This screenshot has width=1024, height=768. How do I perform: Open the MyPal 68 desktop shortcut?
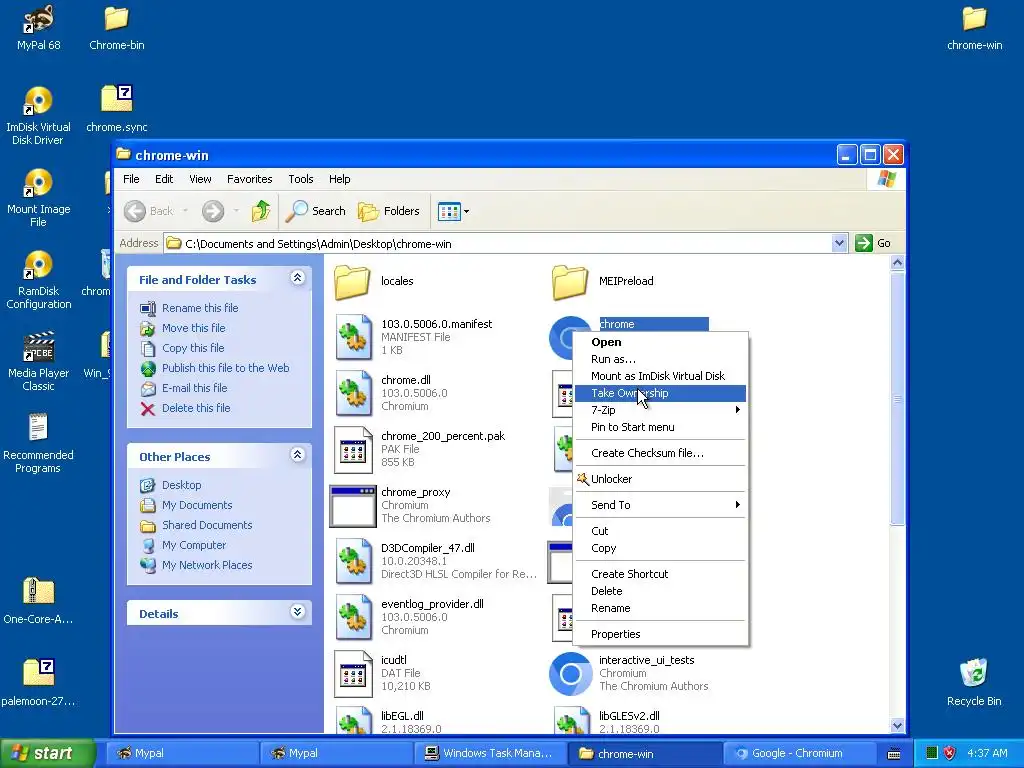pyautogui.click(x=39, y=27)
